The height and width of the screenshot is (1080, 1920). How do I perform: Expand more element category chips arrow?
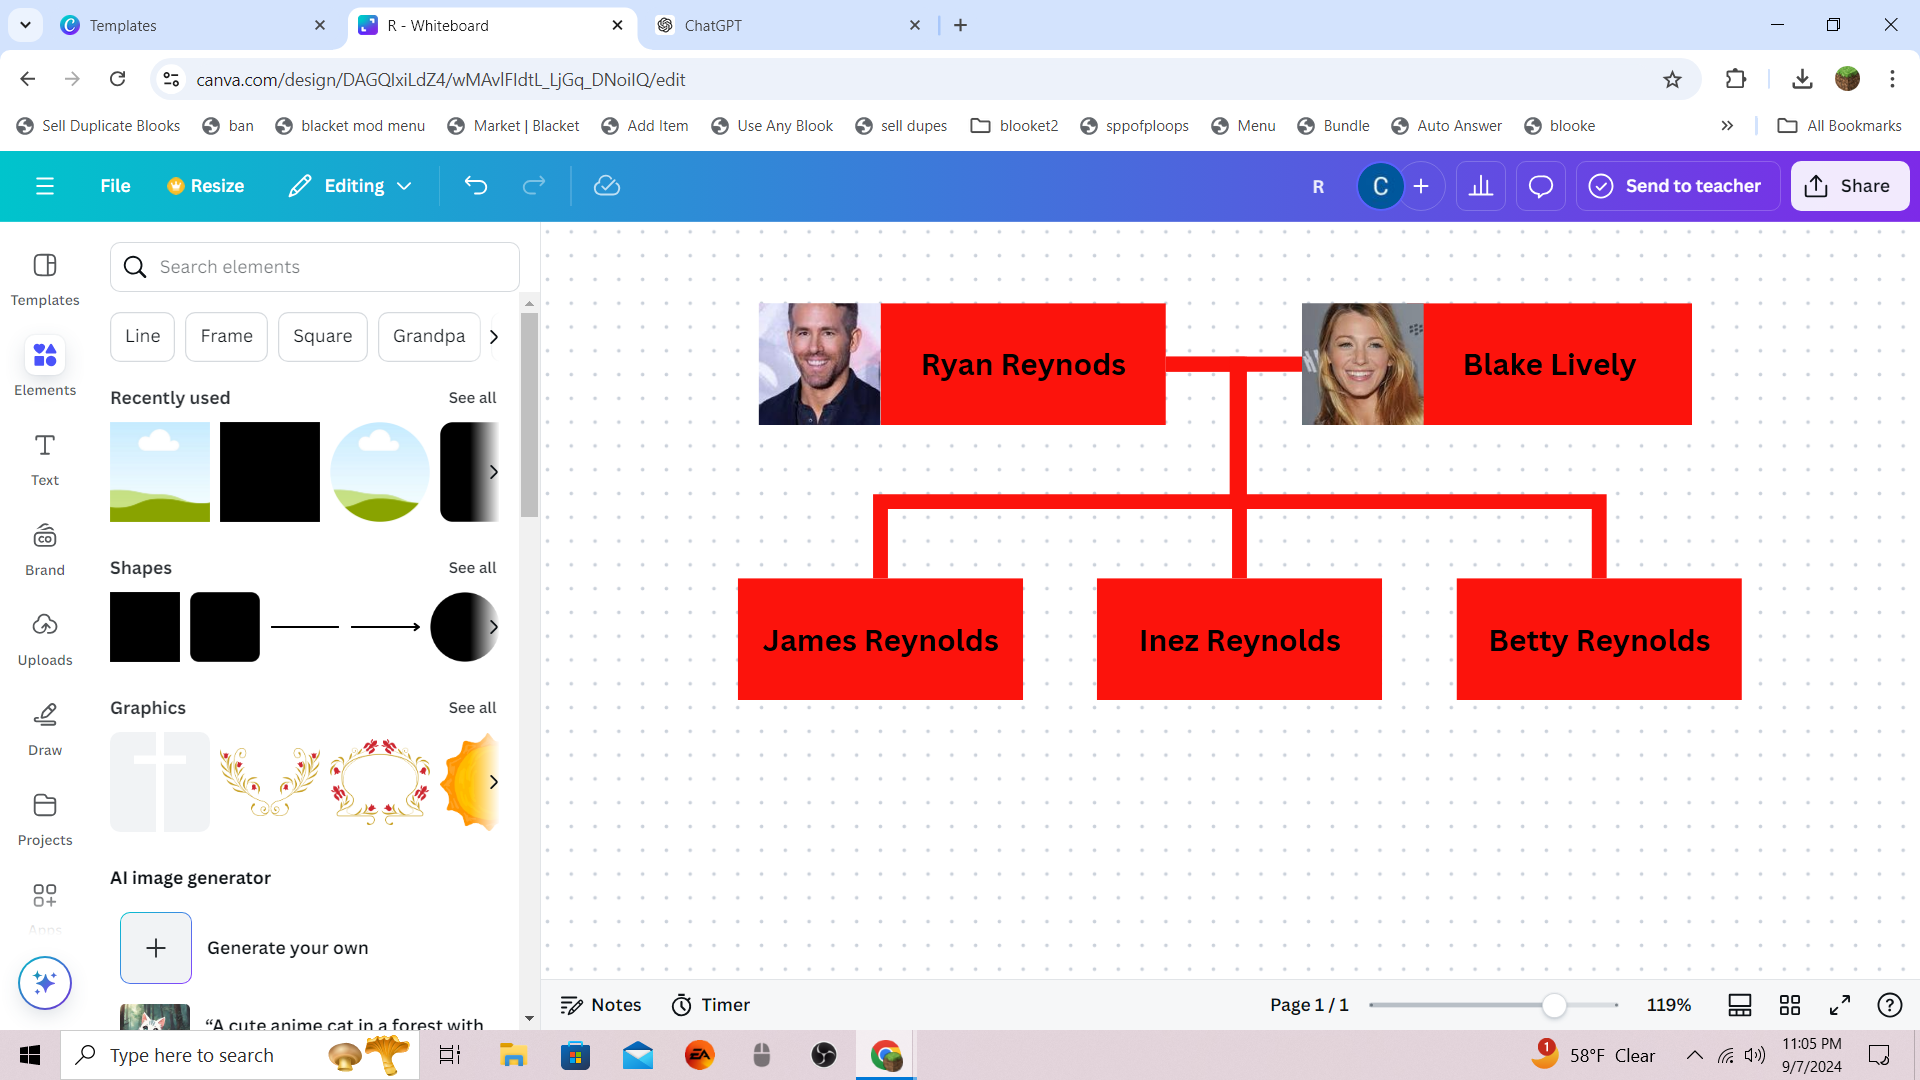coord(494,337)
